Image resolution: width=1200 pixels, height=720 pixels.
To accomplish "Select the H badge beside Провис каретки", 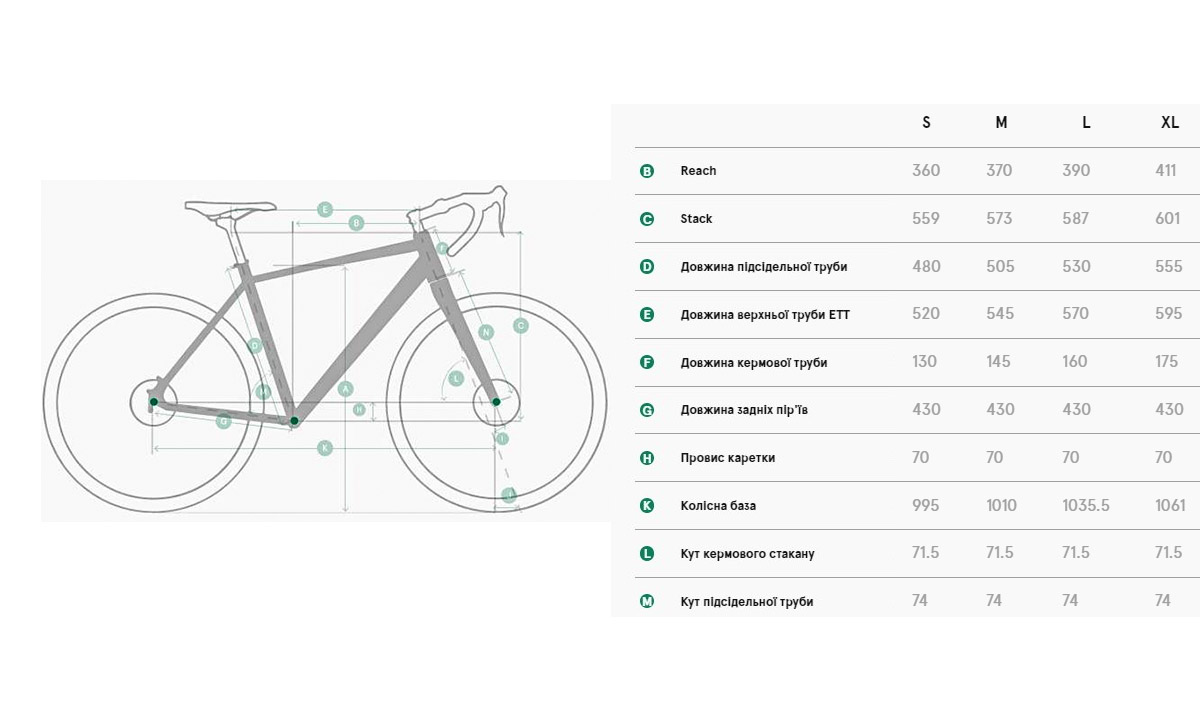I will 647,458.
